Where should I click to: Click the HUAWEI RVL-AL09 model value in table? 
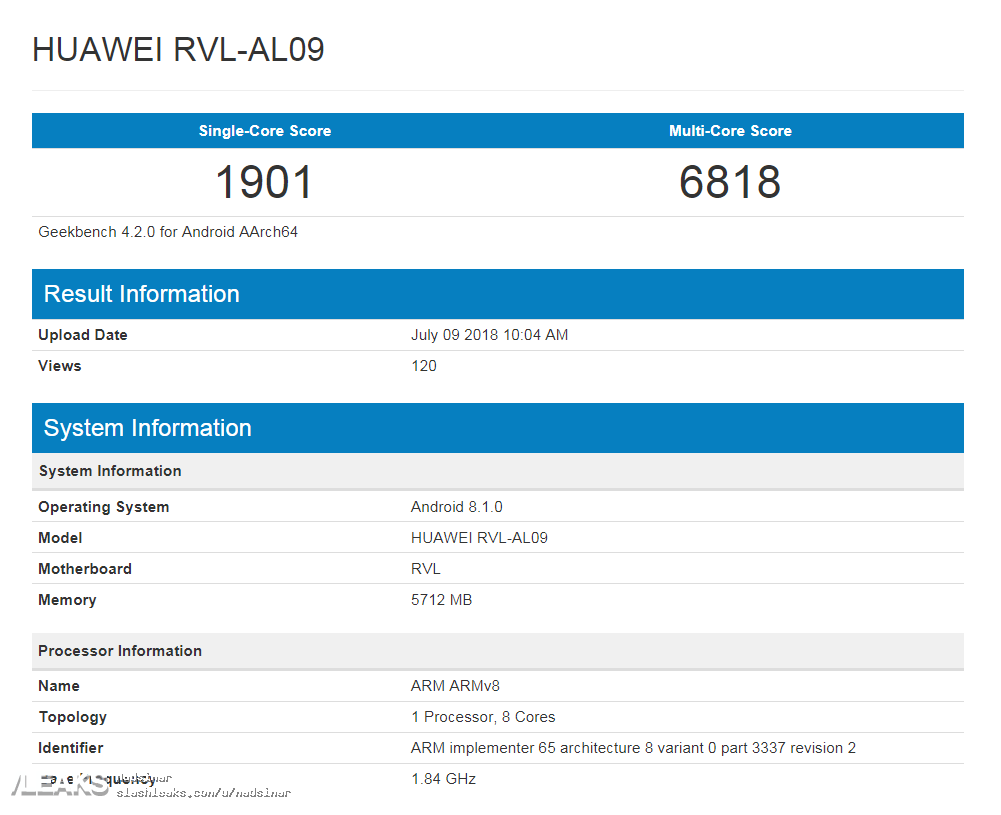pos(479,538)
